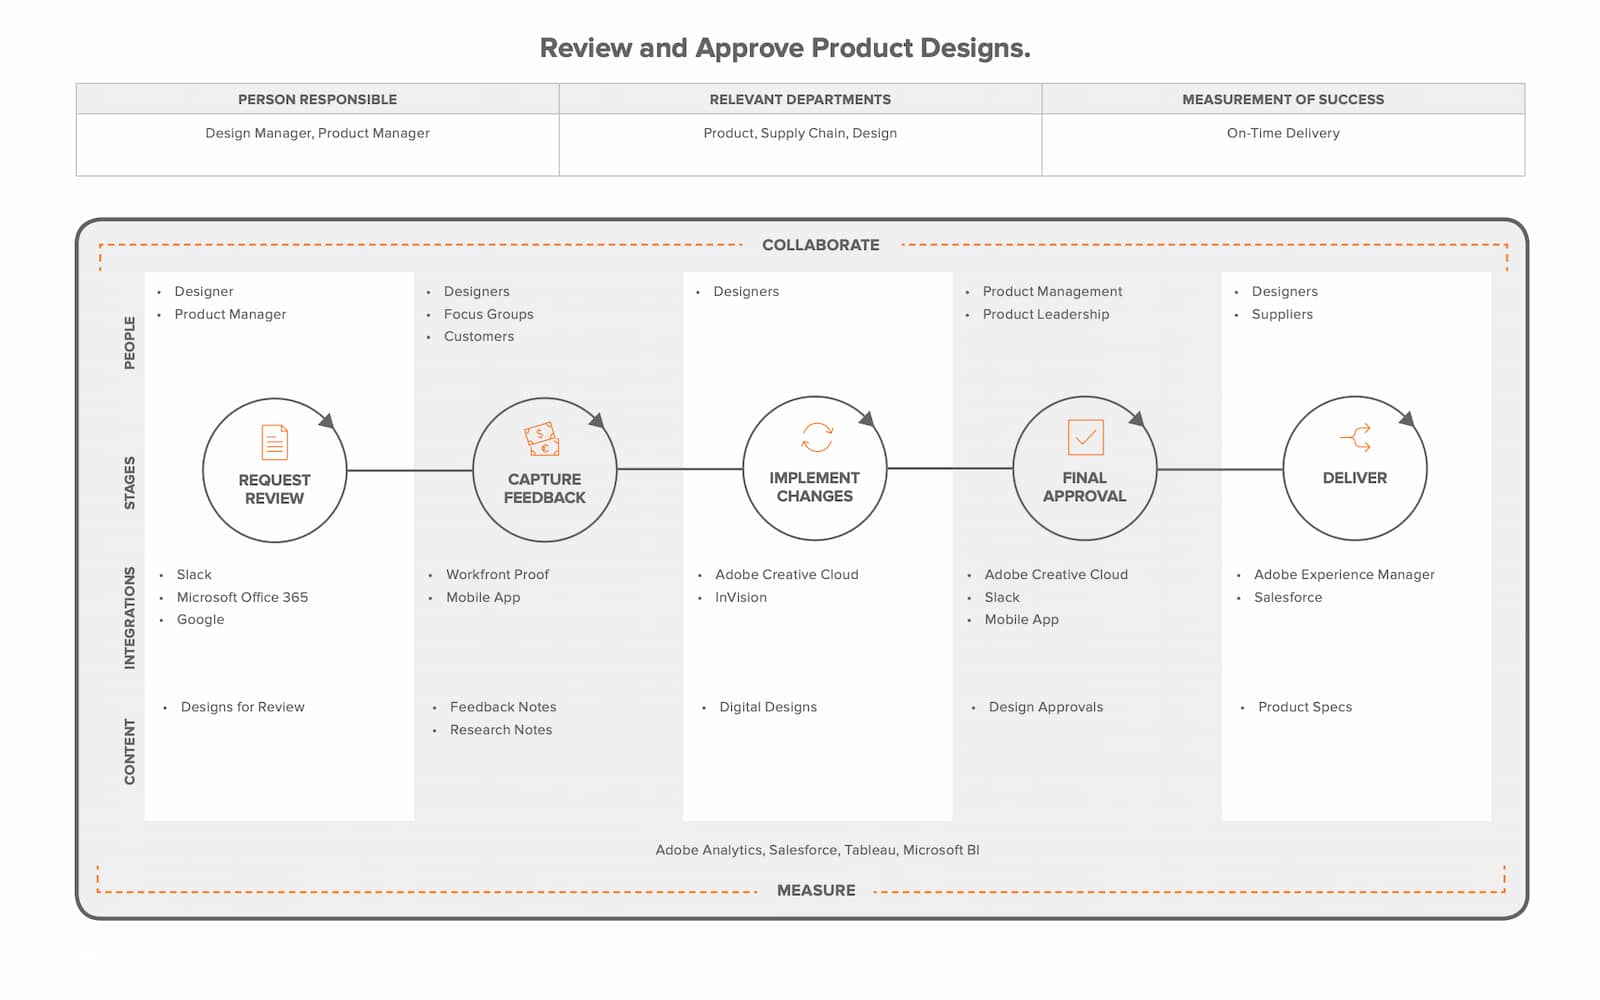Click the branching arrows icon in Deliver
Screen dimensions: 1600x1000
tap(1355, 438)
